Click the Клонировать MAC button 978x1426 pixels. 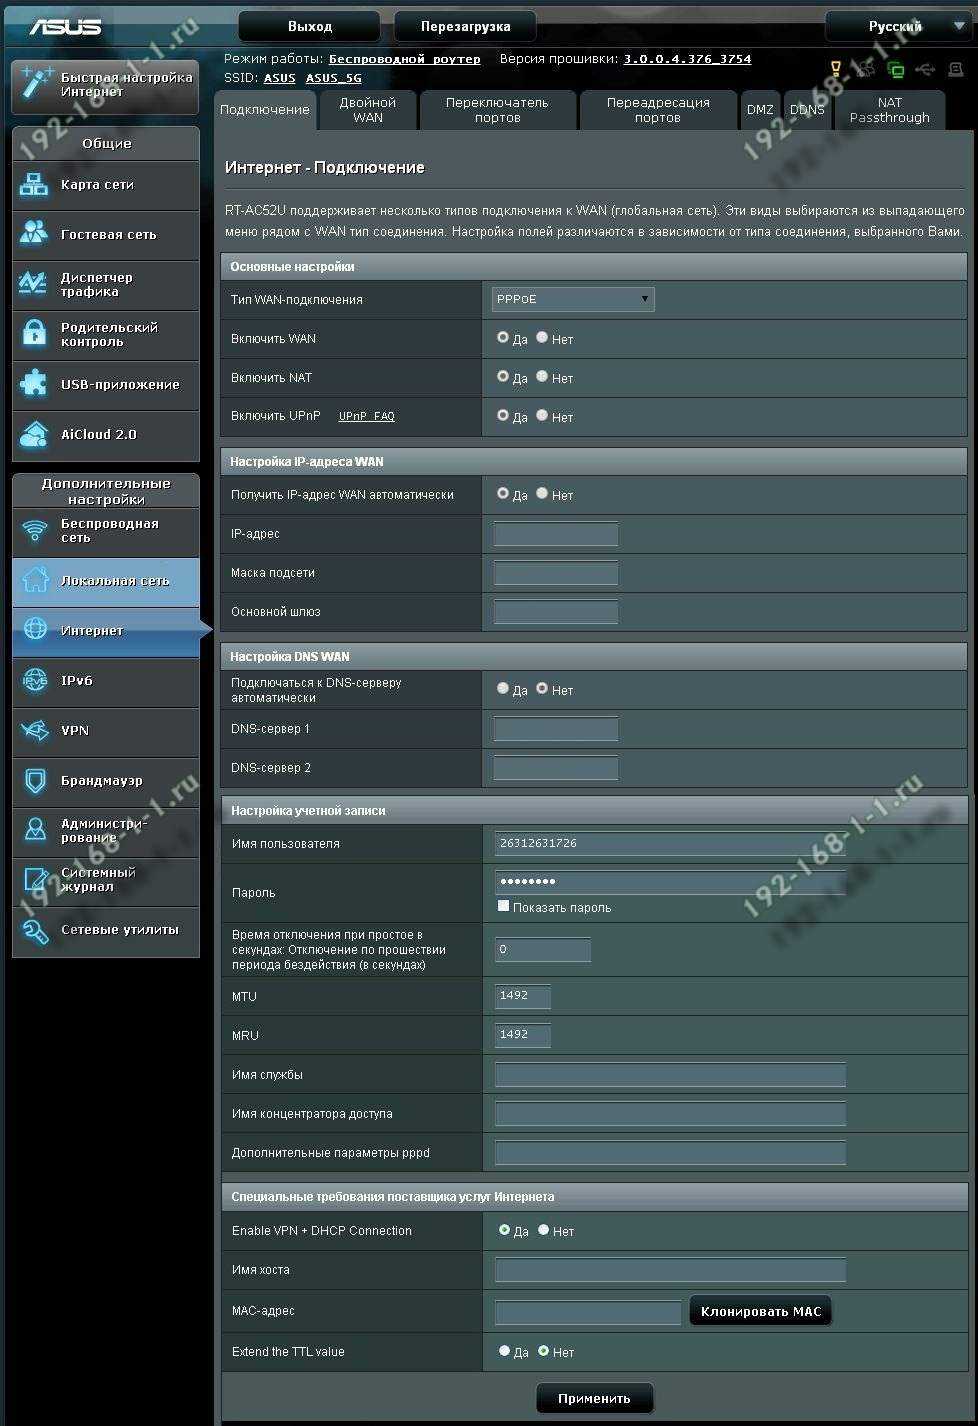click(x=760, y=1311)
